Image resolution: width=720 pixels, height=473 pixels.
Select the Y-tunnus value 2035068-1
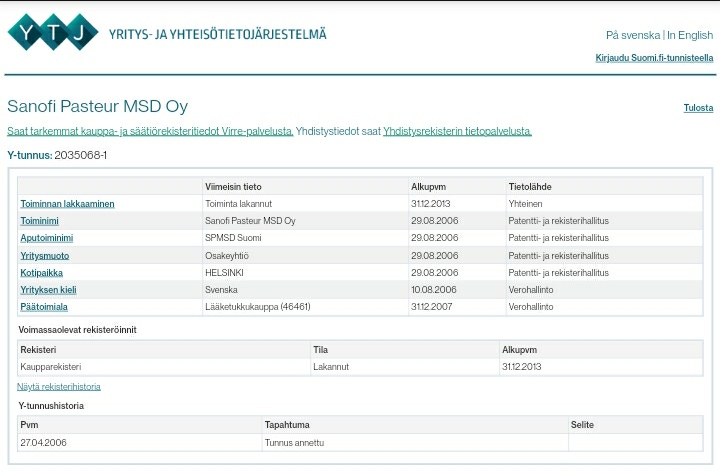pos(81,155)
